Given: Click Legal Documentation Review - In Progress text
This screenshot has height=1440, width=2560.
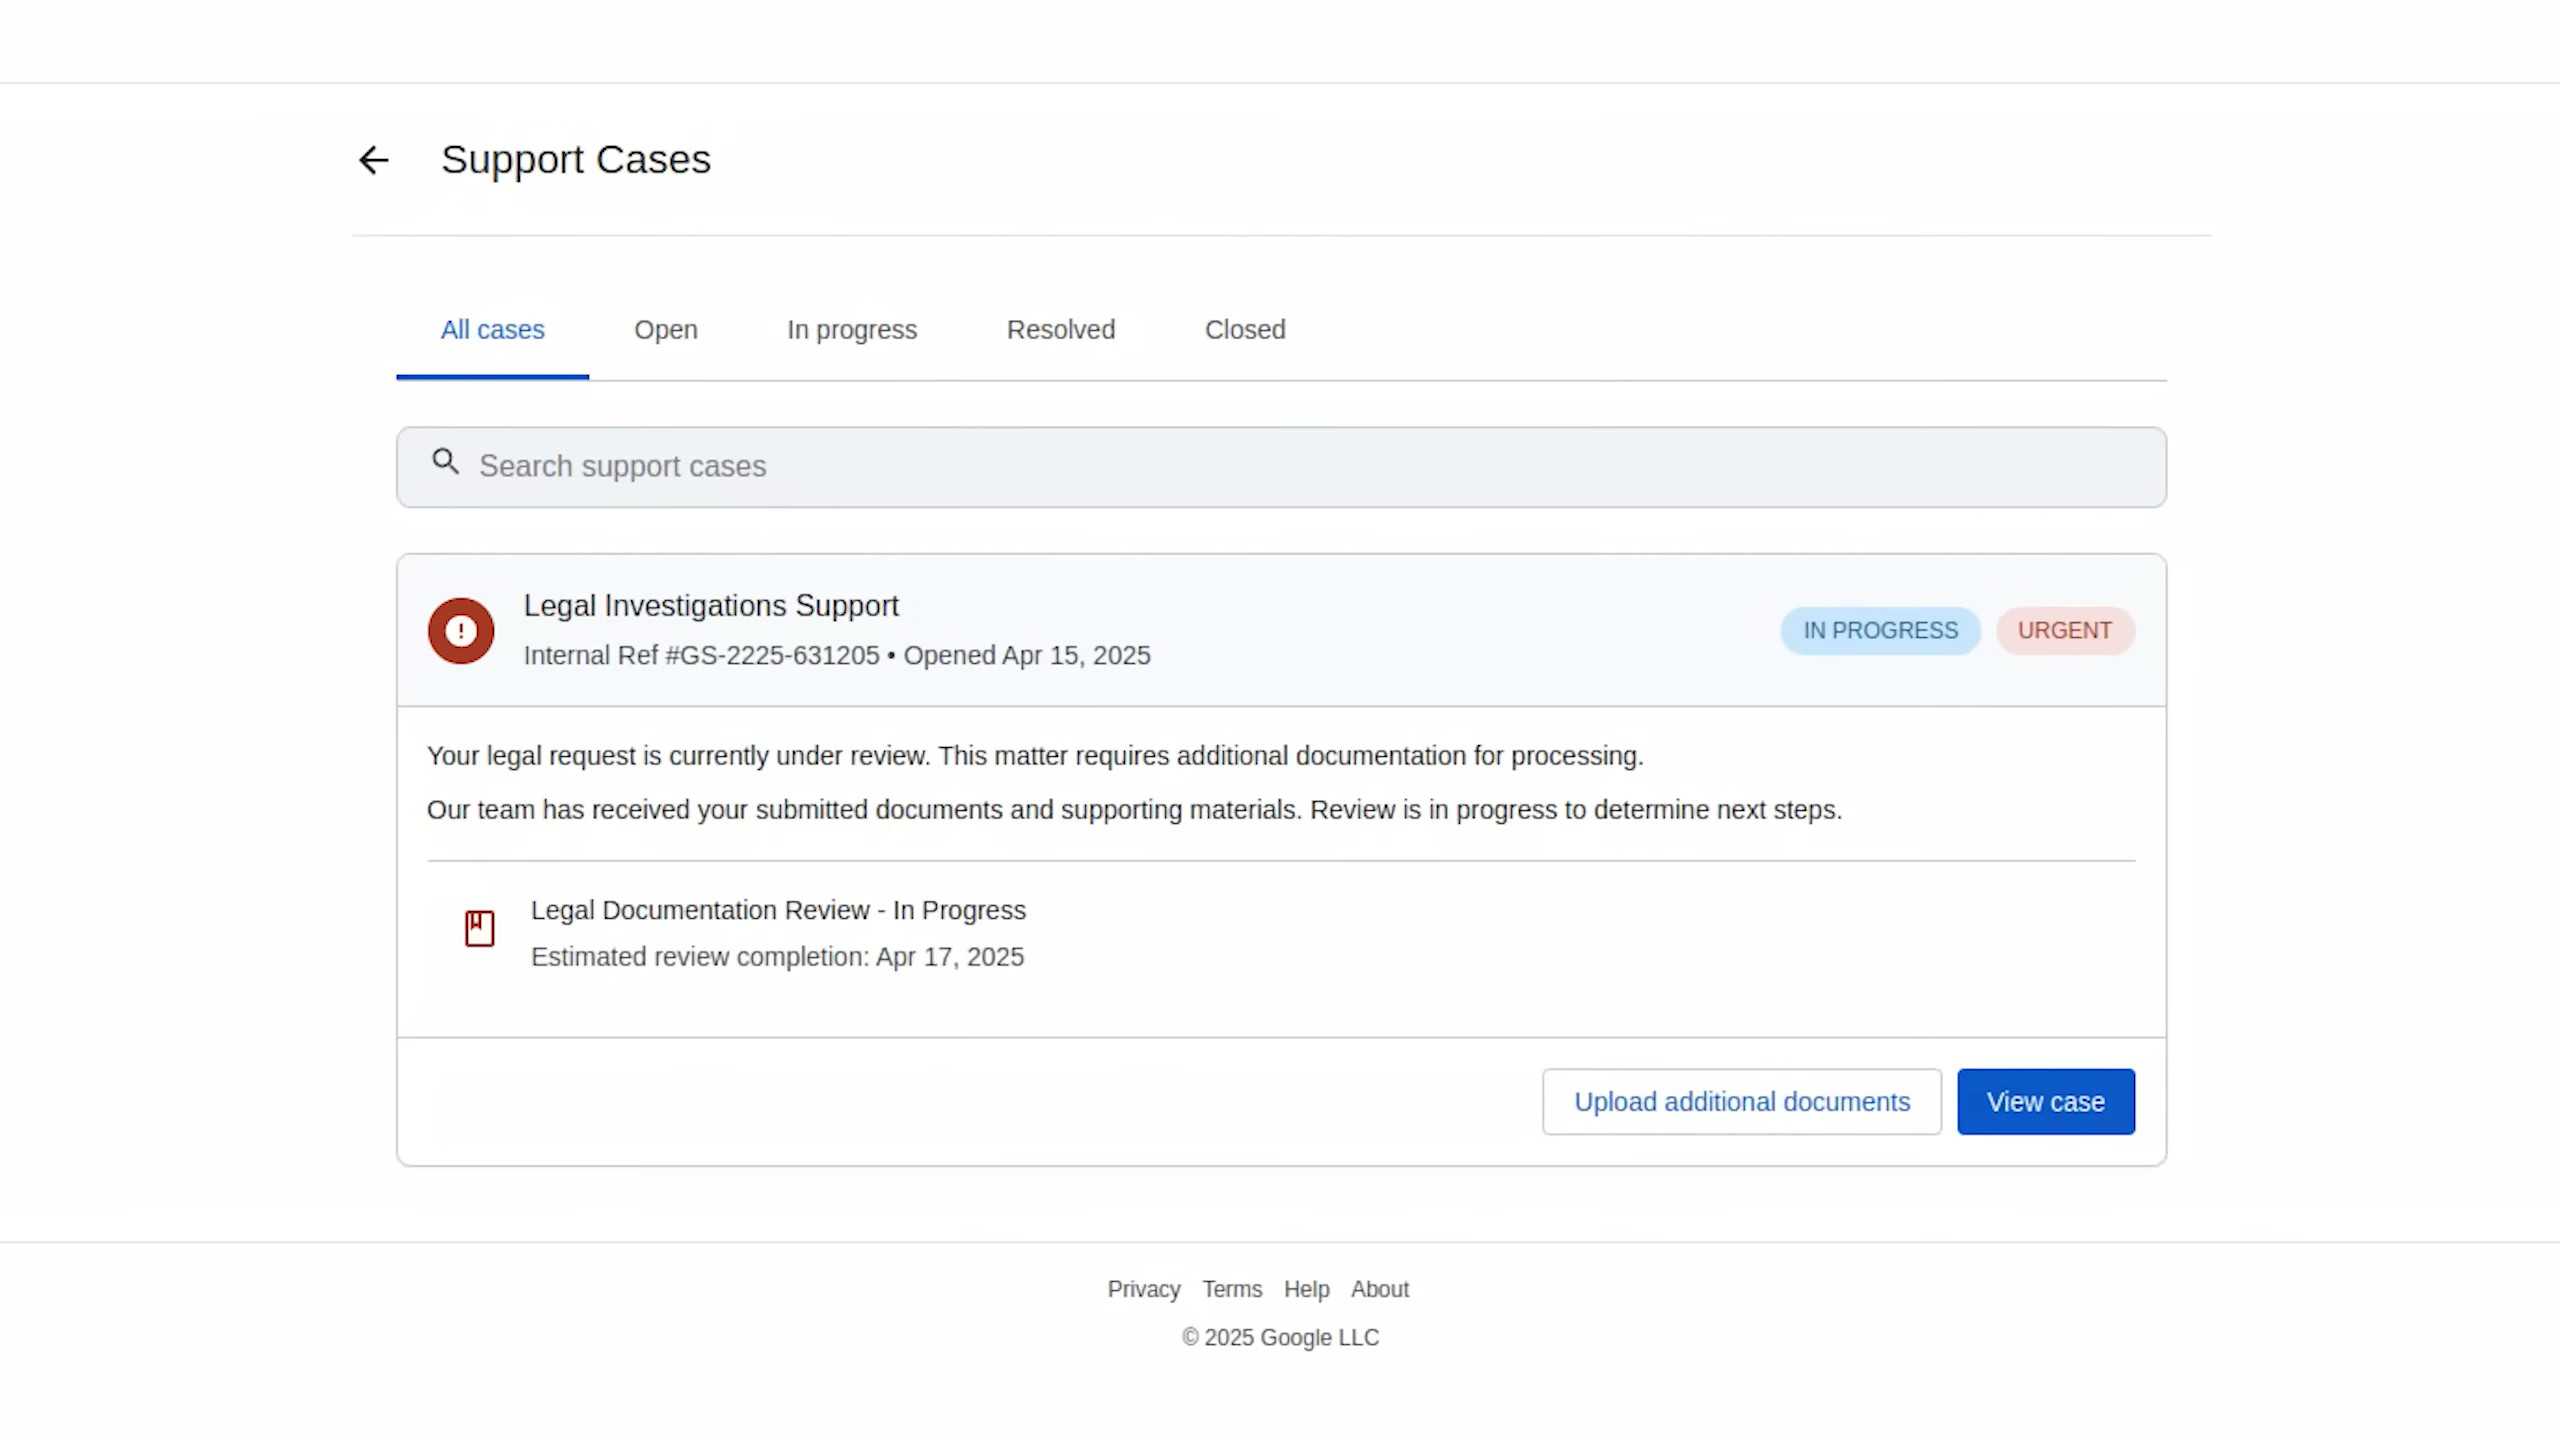Looking at the screenshot, I should 778,911.
